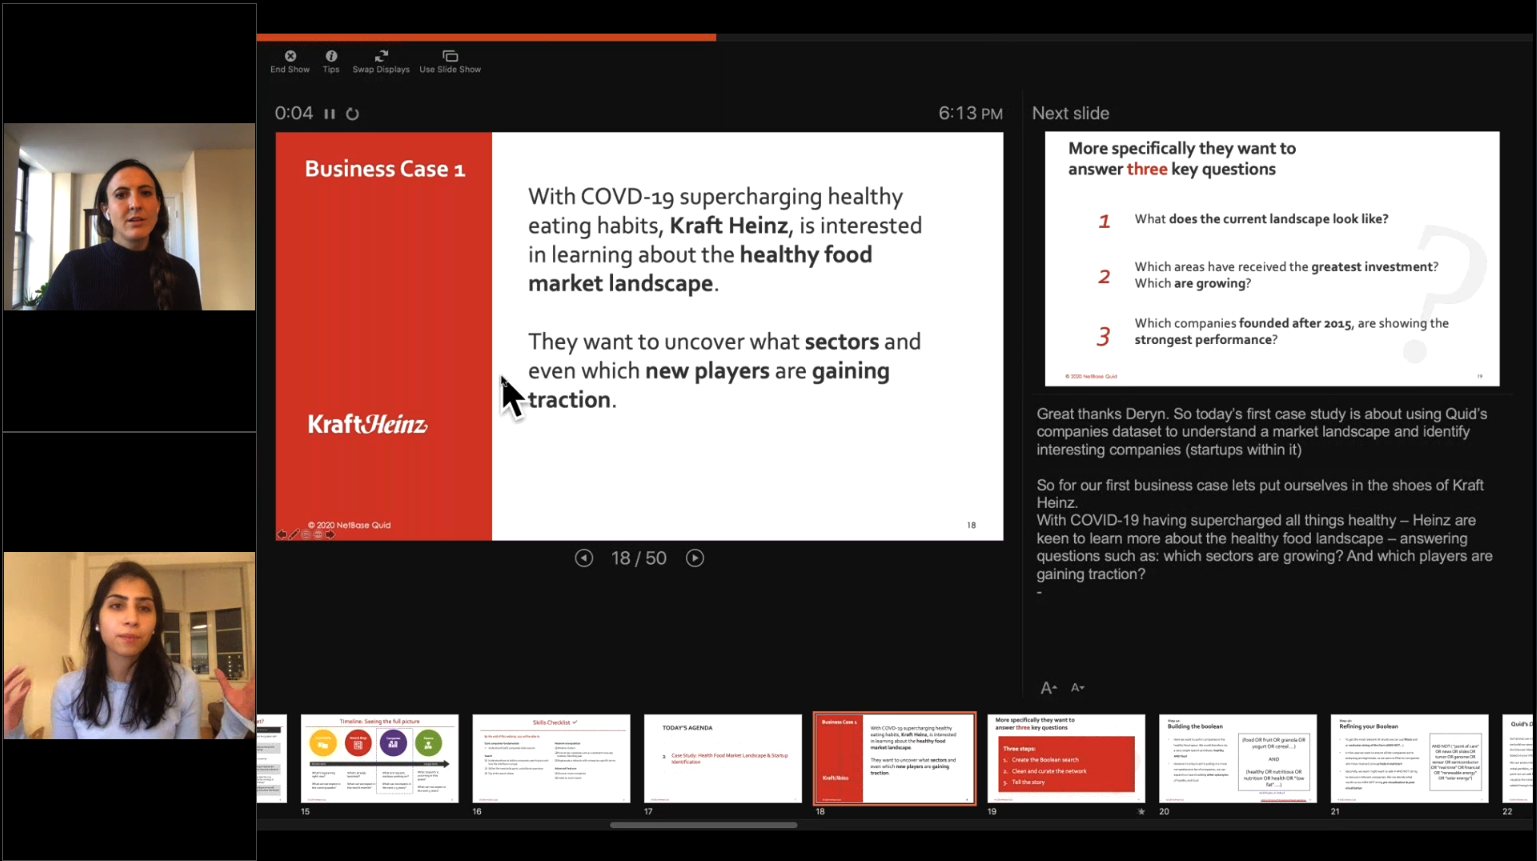
Task: Select slide 18 Business Case 1 thumbnail
Action: pos(895,758)
